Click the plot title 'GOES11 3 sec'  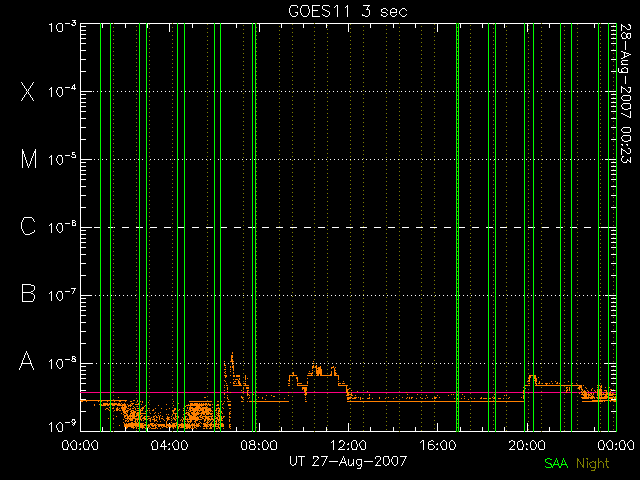pyautogui.click(x=348, y=11)
